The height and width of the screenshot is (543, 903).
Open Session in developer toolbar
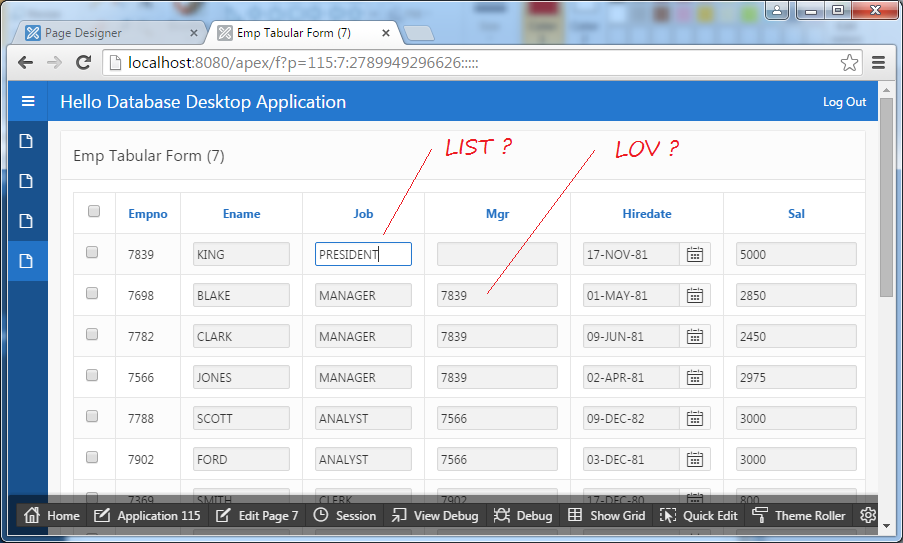tap(344, 515)
